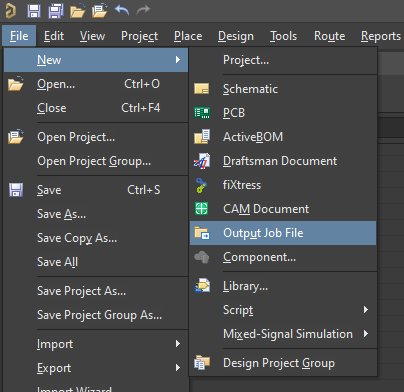Open the Reports menu
The width and height of the screenshot is (404, 392).
coord(381,36)
